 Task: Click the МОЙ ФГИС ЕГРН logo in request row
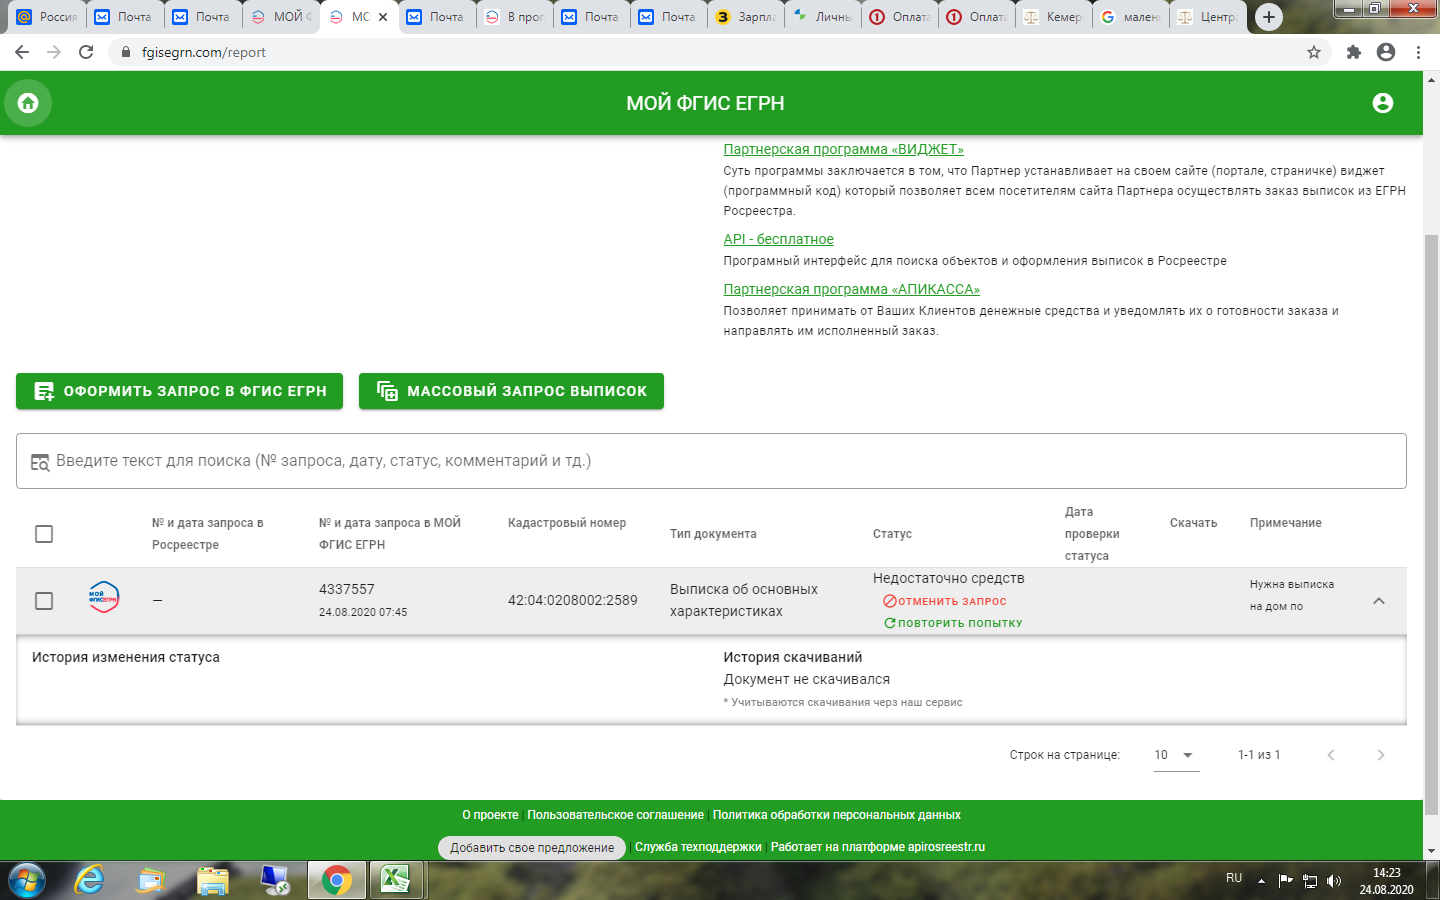point(104,598)
